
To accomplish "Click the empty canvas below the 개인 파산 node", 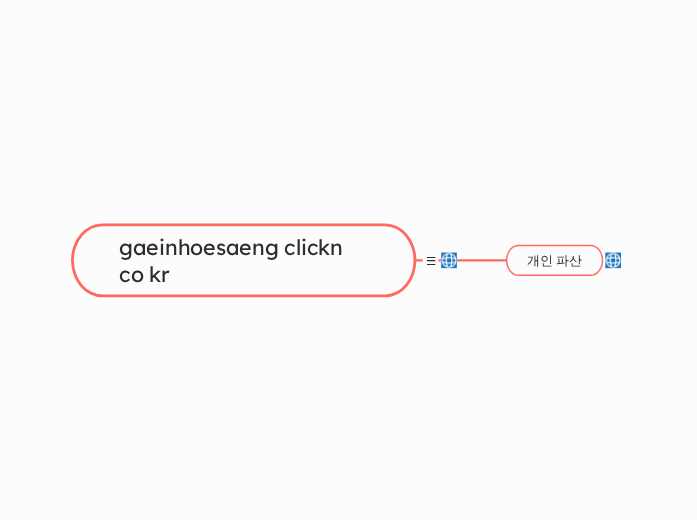I will pyautogui.click(x=554, y=378).
